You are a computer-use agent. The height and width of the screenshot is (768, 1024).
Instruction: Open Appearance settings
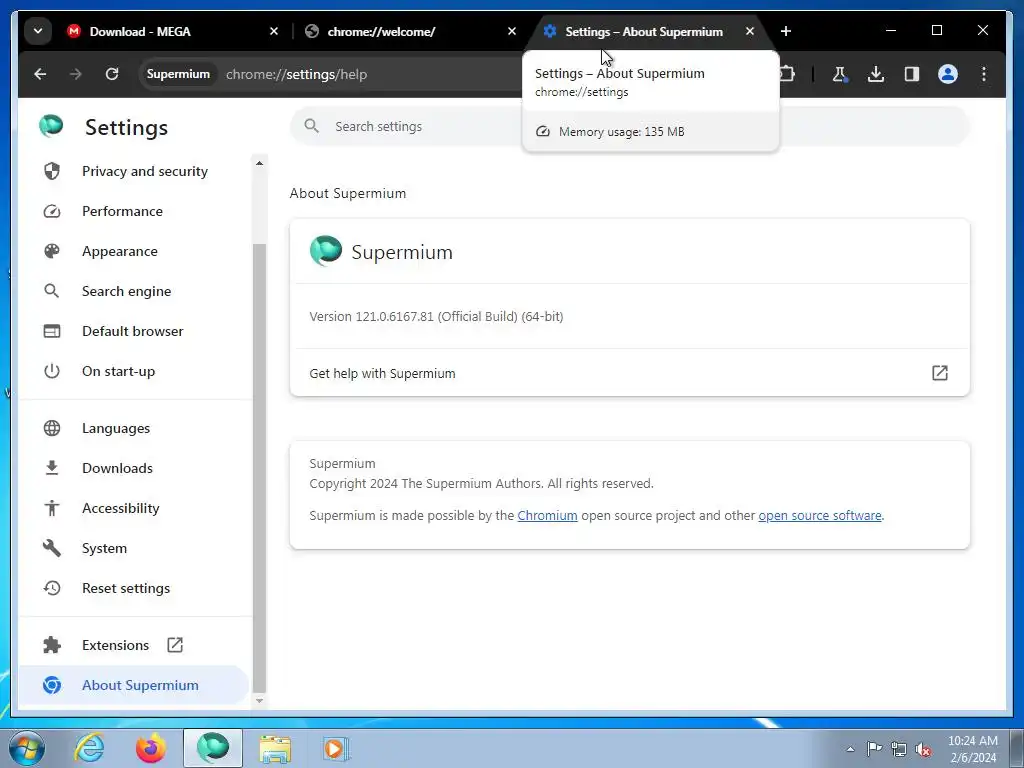pyautogui.click(x=134, y=251)
